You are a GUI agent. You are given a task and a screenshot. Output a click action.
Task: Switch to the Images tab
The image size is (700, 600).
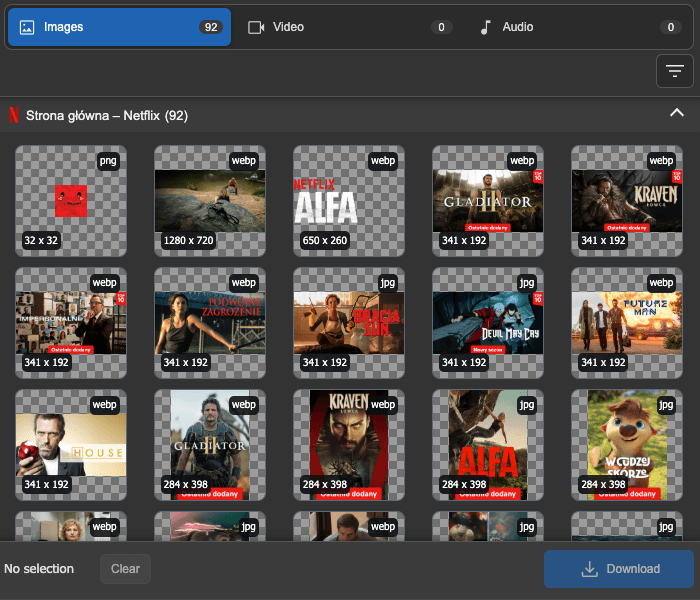coord(119,27)
